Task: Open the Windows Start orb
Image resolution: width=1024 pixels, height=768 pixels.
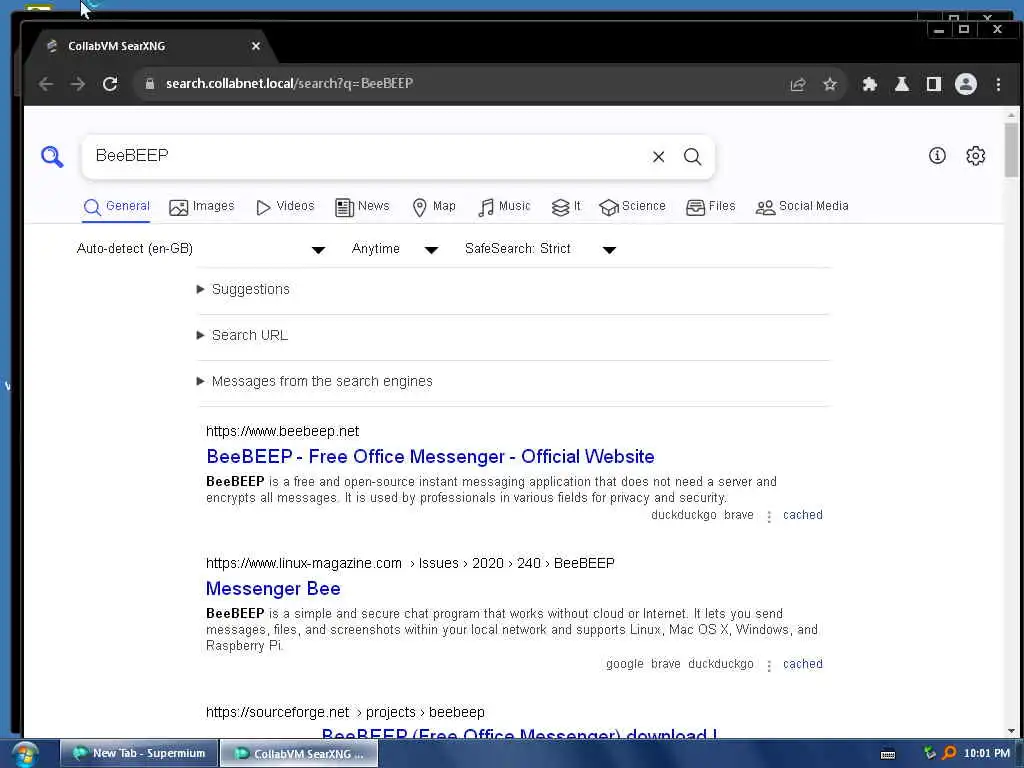Action: click(24, 754)
